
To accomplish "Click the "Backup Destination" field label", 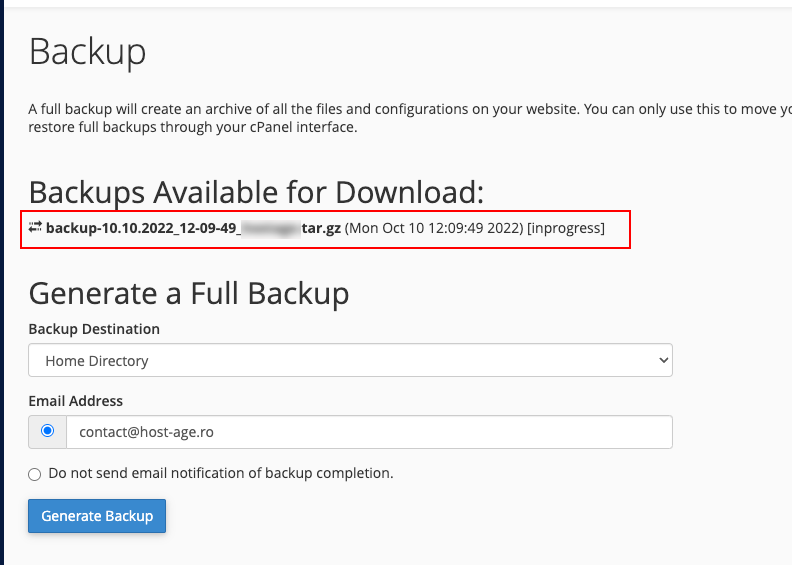I will tap(94, 329).
